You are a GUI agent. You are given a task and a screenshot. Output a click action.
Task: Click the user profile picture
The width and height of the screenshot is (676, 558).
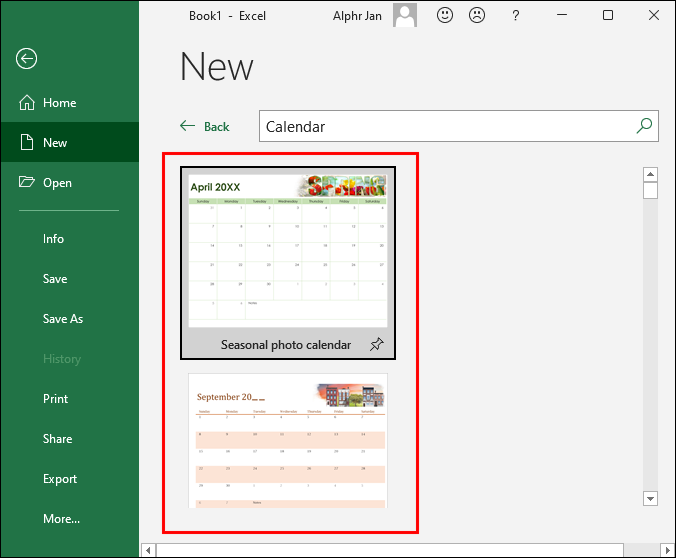pyautogui.click(x=405, y=15)
